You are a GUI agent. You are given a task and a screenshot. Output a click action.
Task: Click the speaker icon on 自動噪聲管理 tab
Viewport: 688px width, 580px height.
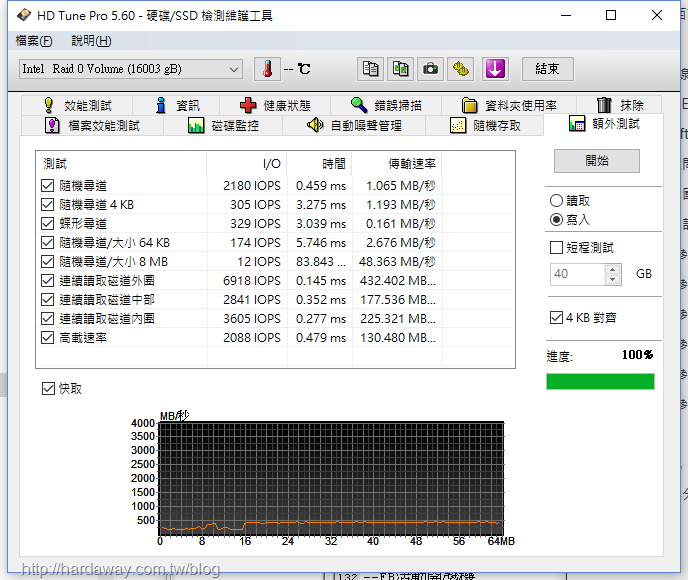click(x=315, y=125)
